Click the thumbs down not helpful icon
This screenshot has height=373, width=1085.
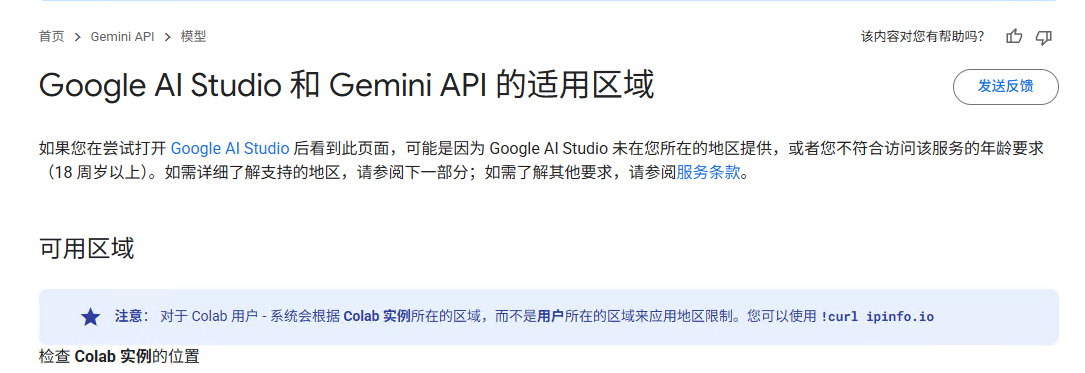[x=1043, y=37]
